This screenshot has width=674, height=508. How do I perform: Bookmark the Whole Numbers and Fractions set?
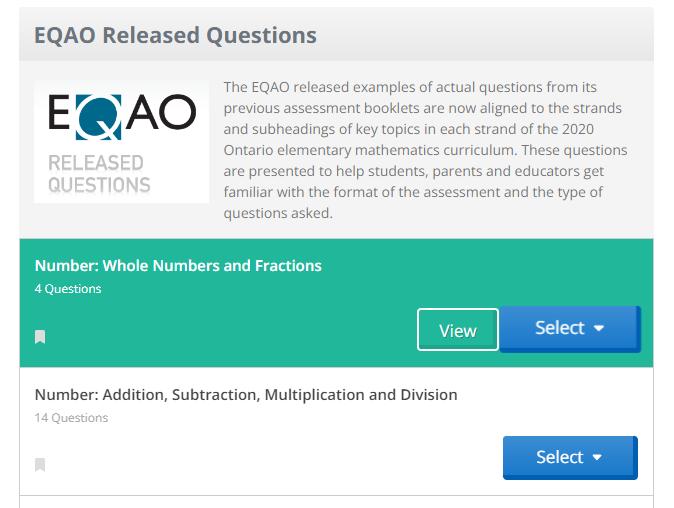pyautogui.click(x=40, y=337)
